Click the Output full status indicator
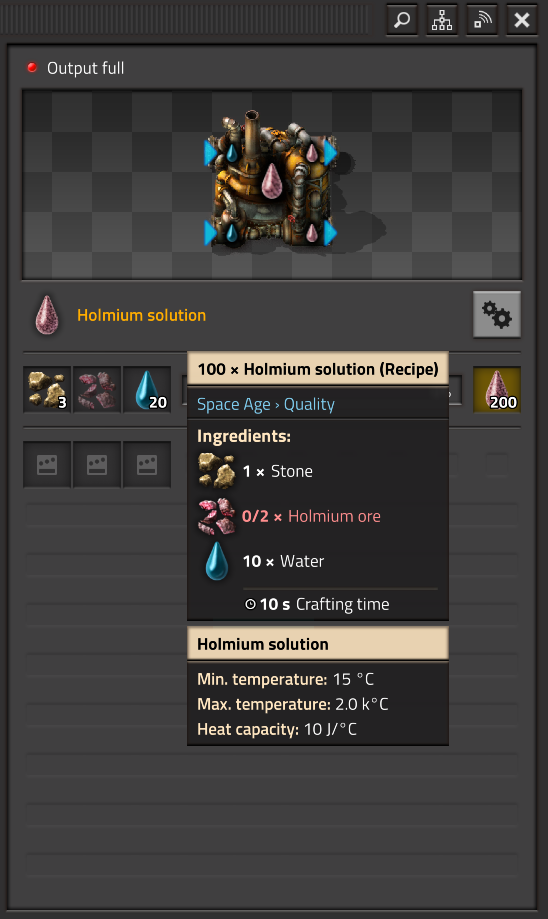 (76, 68)
